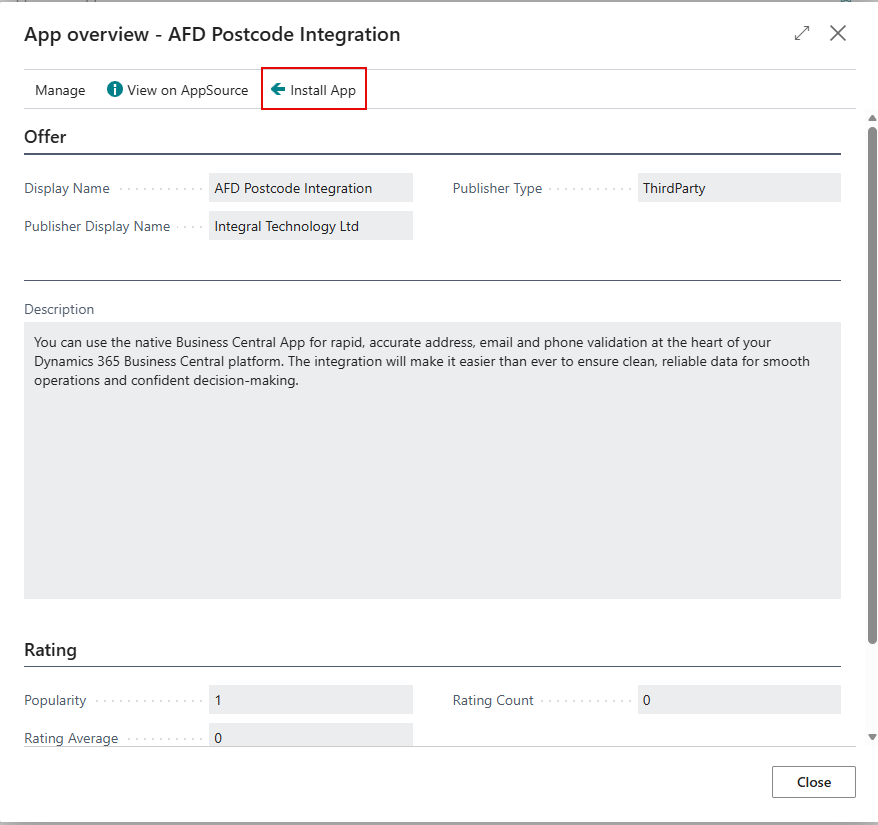Select the Display Name field
Screen dimensions: 878x825
click(310, 188)
